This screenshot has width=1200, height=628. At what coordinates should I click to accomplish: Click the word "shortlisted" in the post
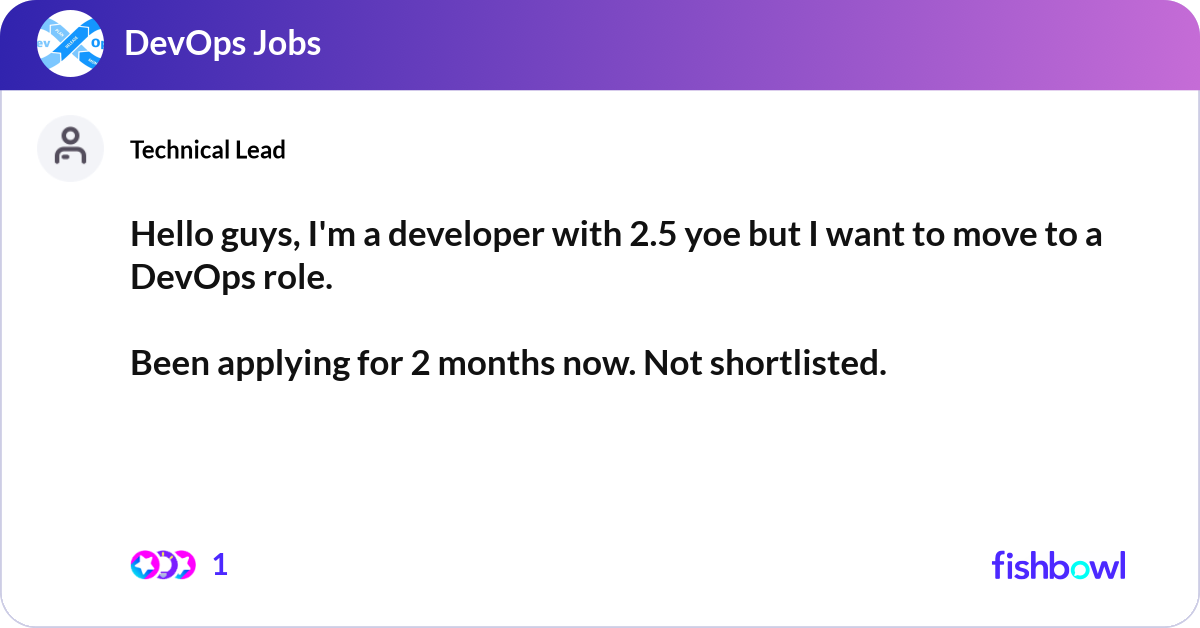coord(794,365)
